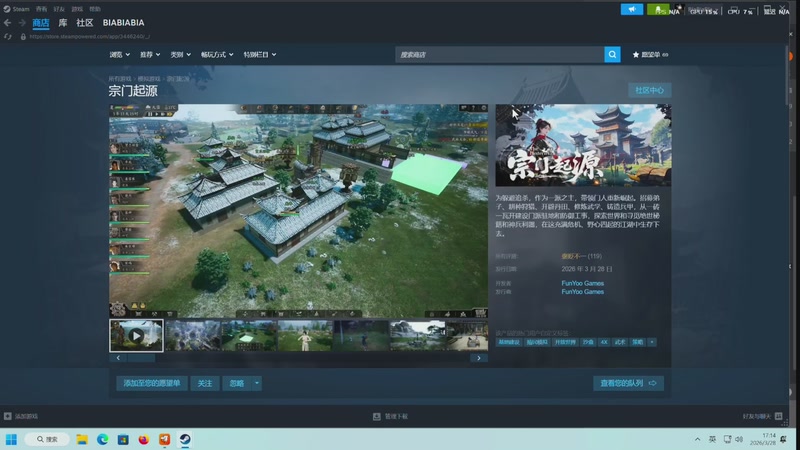This screenshot has width=800, height=450.
Task: Reload the store page with refresh icon
Action: coord(8,37)
